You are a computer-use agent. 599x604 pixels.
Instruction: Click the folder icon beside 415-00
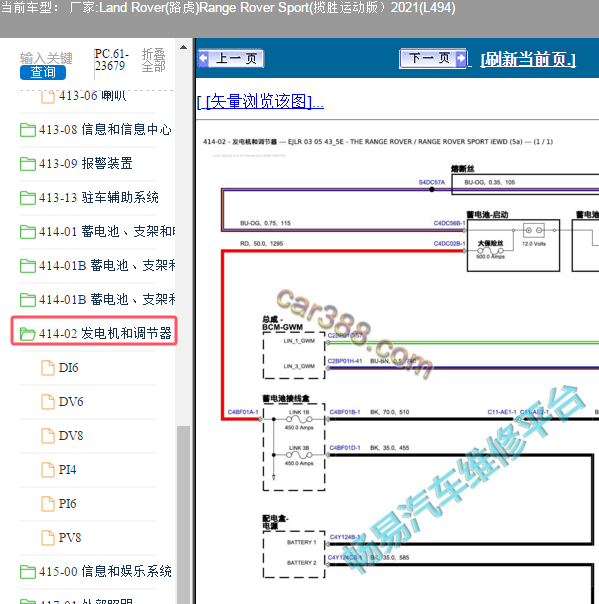(x=28, y=571)
